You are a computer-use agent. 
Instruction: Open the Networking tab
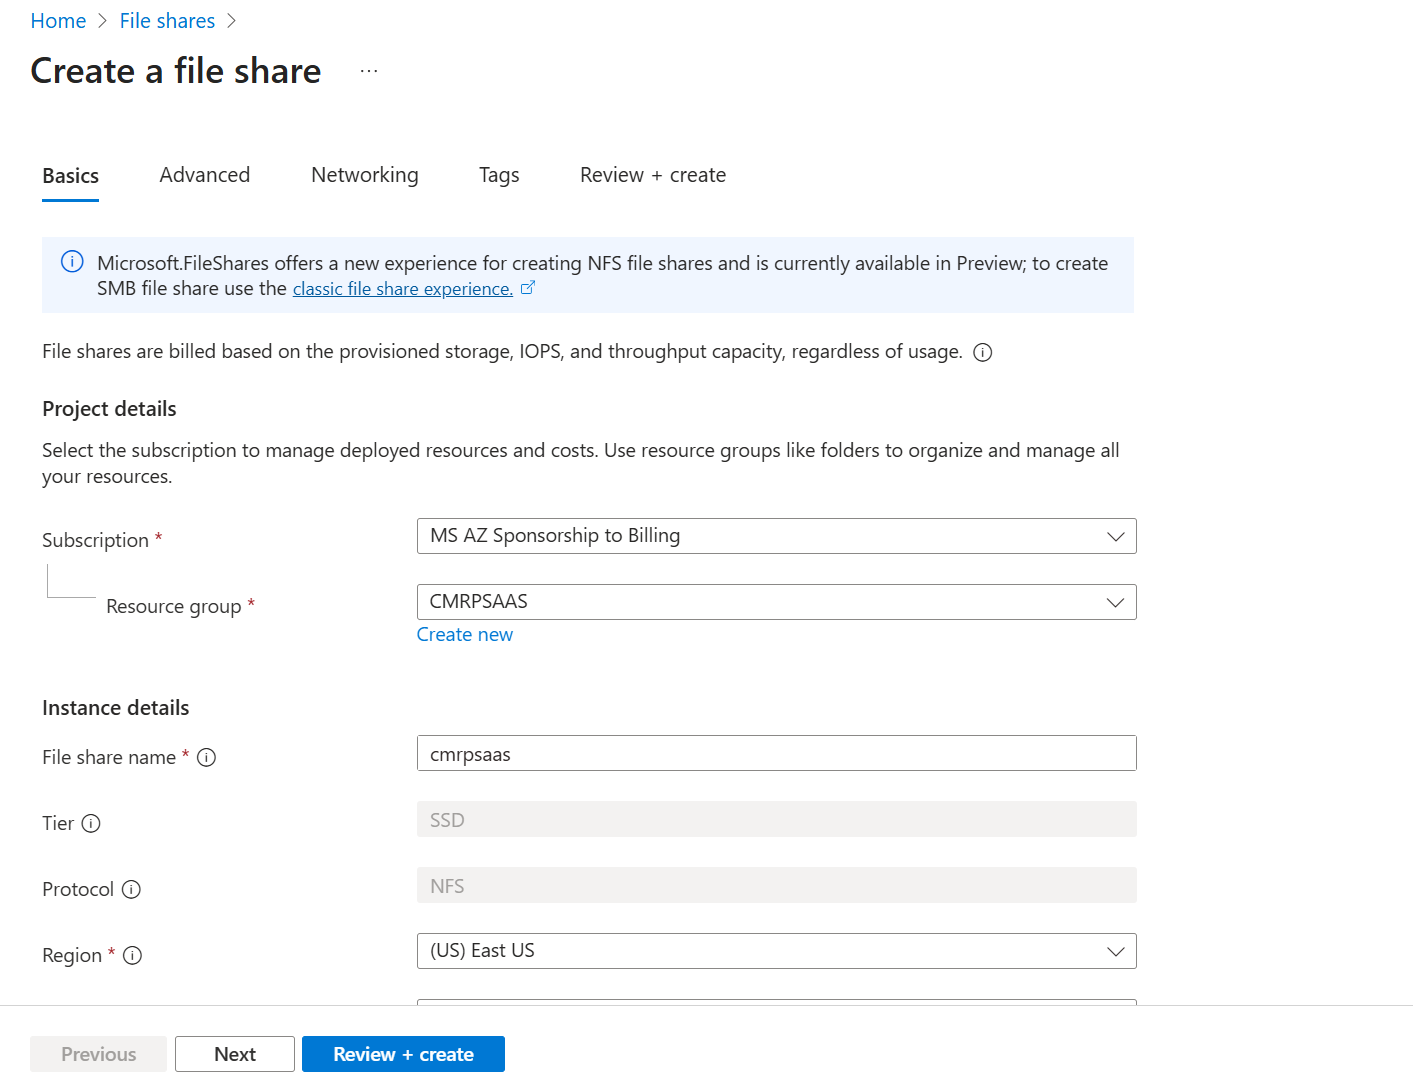[x=364, y=175]
